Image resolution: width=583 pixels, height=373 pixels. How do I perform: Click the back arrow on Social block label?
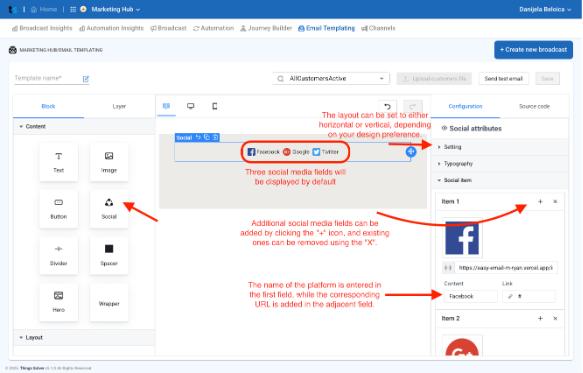[x=198, y=137]
